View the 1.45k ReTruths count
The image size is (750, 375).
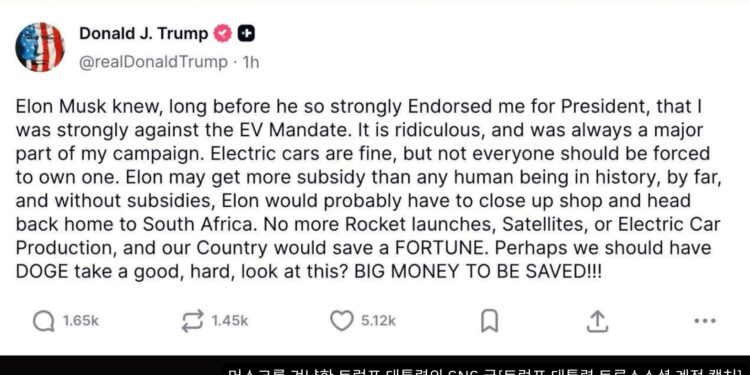click(x=230, y=321)
